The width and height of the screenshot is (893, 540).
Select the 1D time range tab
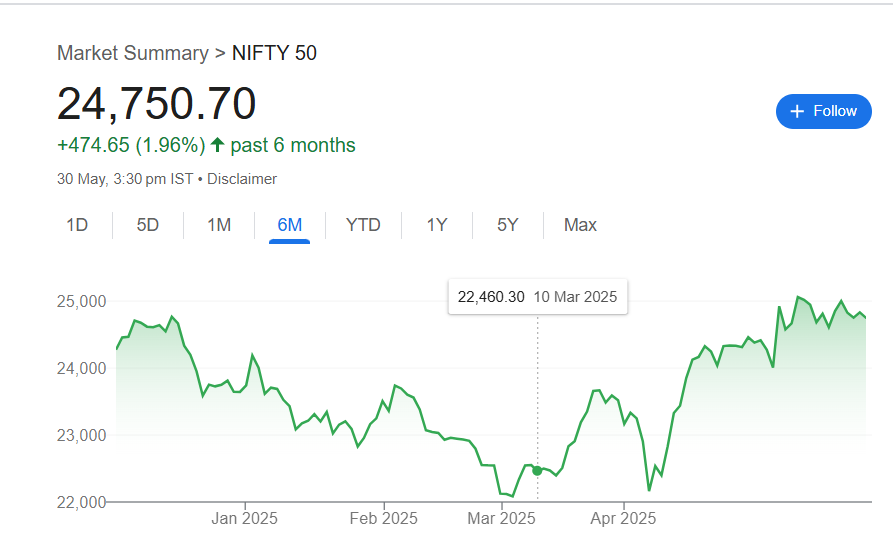point(77,225)
